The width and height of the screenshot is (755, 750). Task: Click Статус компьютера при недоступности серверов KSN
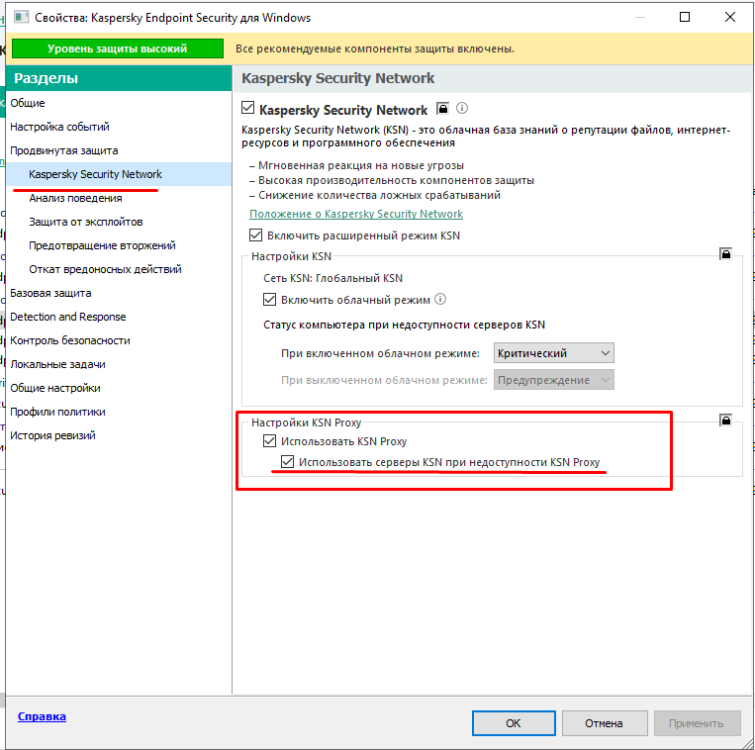pyautogui.click(x=404, y=324)
